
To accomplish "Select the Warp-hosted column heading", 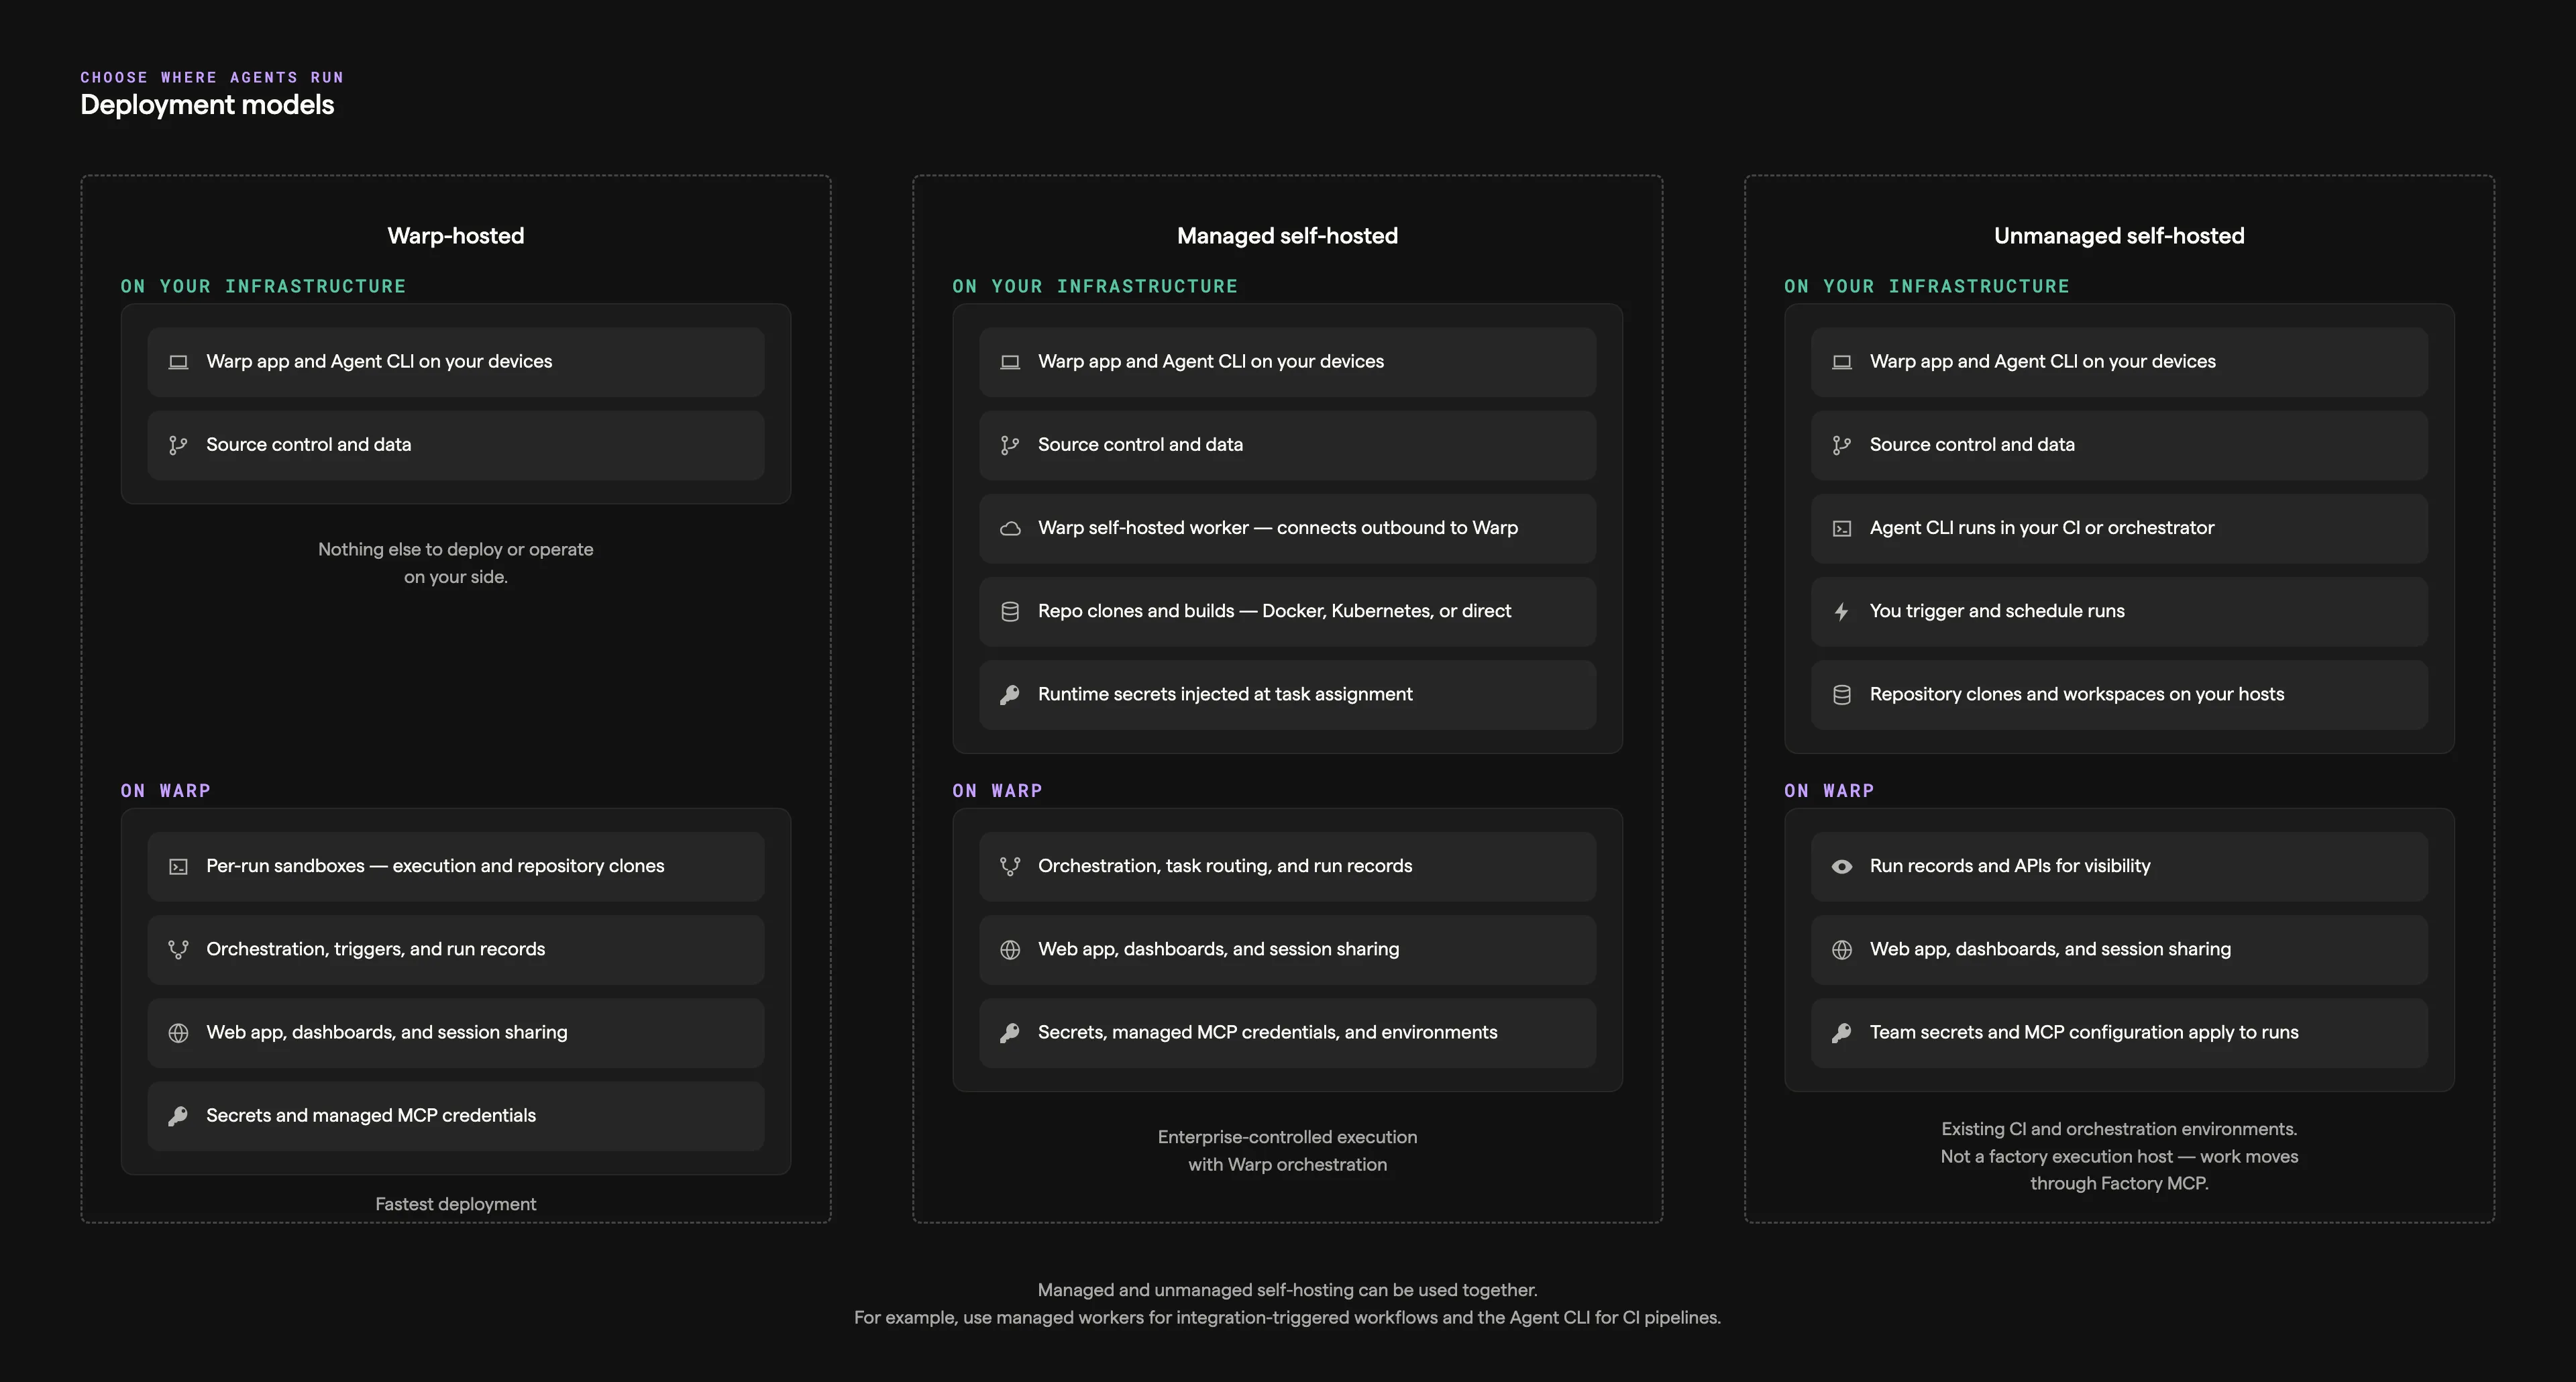I will coord(456,236).
